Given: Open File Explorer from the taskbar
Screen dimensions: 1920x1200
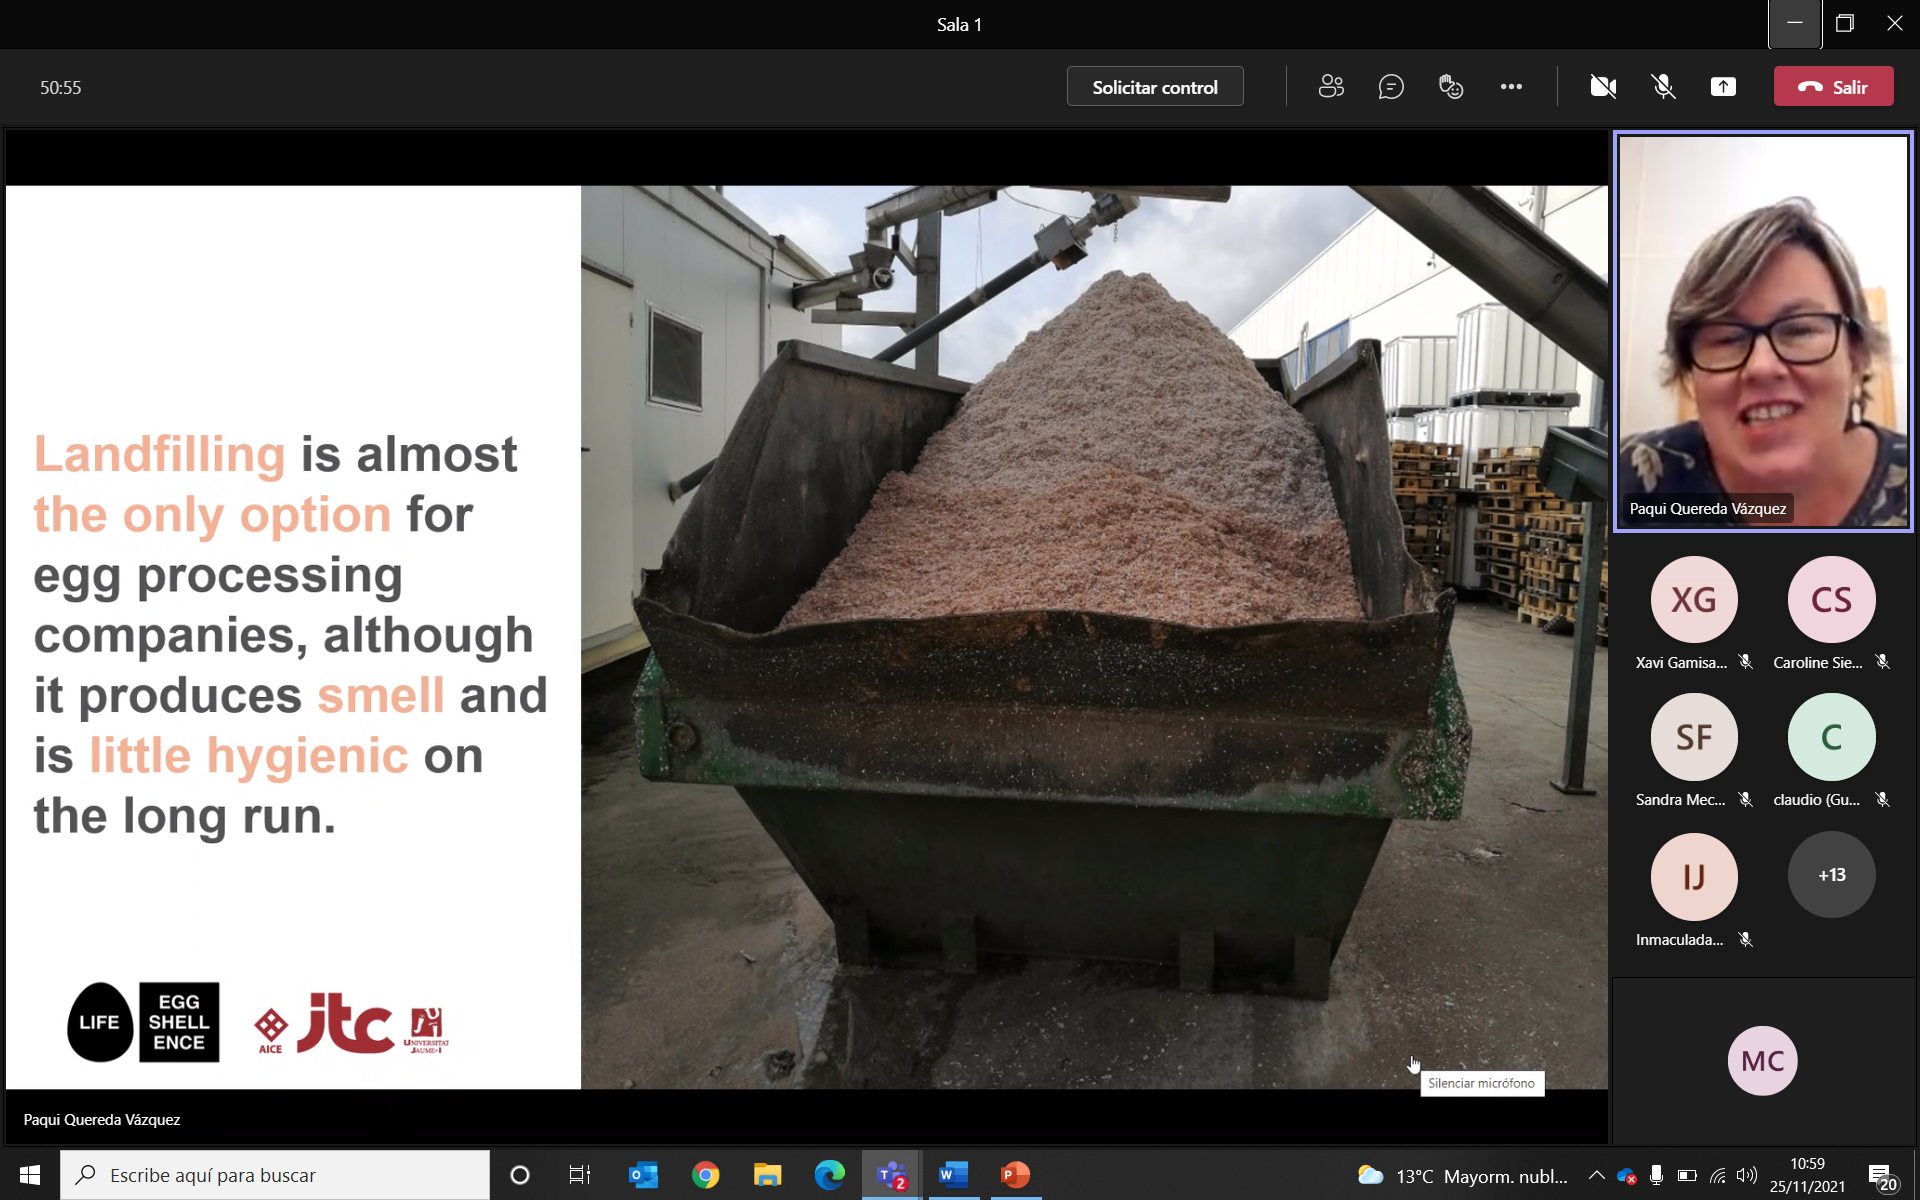Looking at the screenshot, I should click(x=767, y=1175).
